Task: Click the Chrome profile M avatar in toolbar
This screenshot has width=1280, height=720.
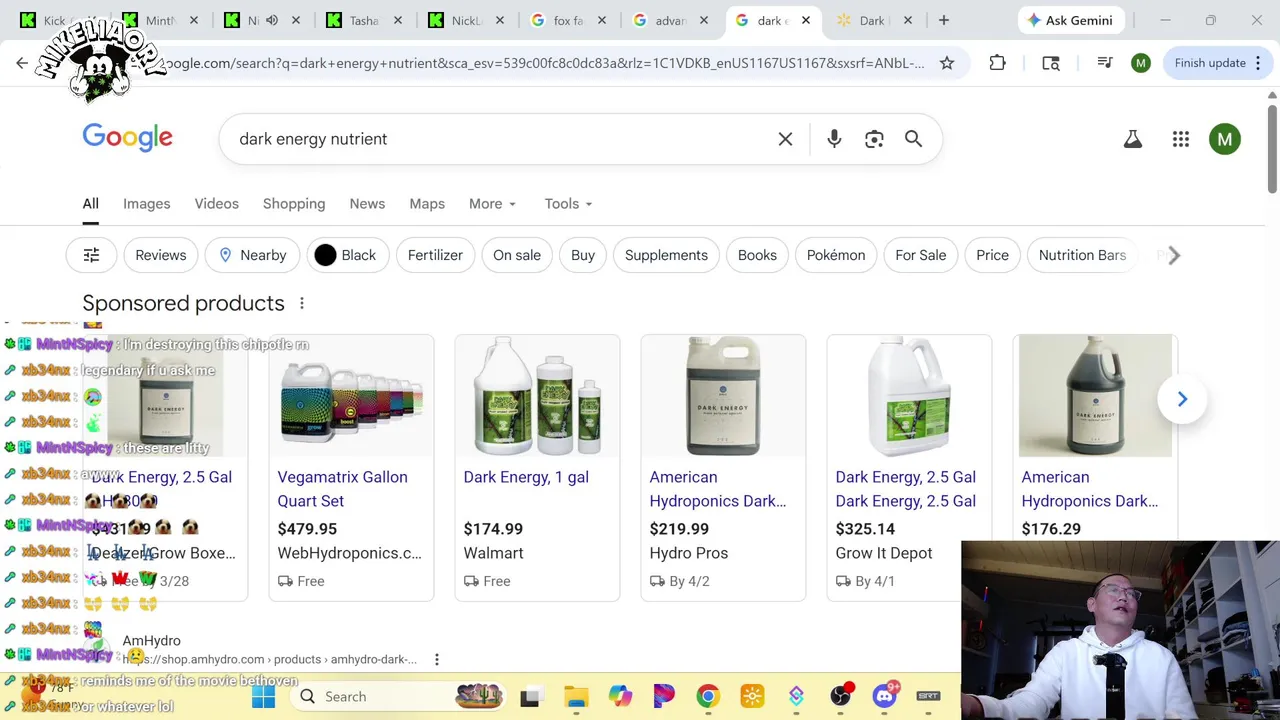Action: tap(1141, 63)
